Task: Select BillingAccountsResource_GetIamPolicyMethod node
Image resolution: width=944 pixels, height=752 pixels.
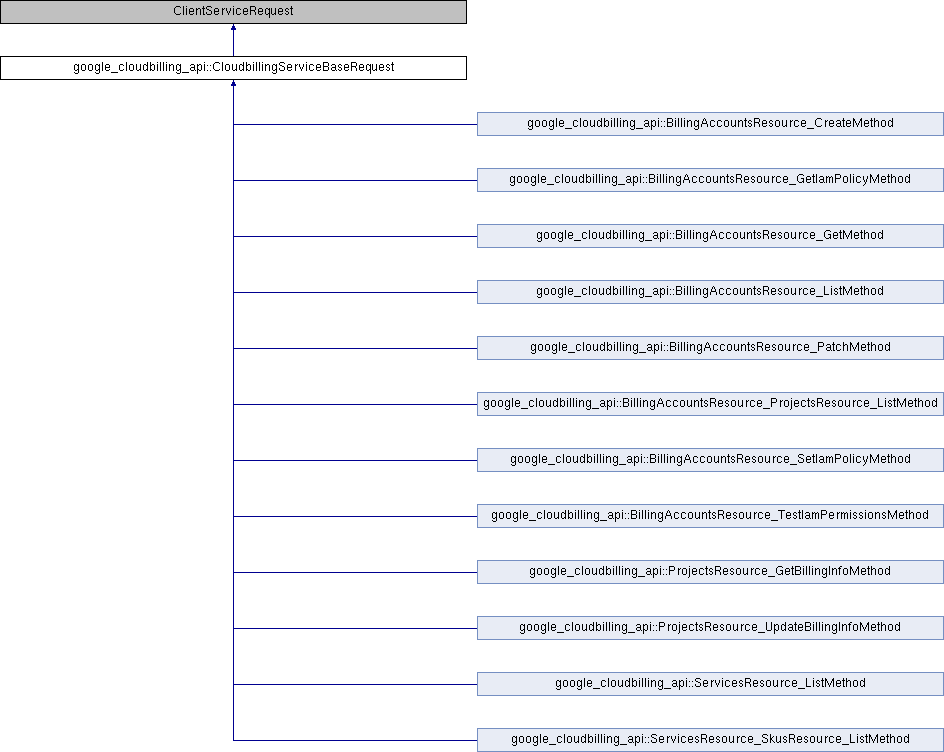Action: coord(710,179)
